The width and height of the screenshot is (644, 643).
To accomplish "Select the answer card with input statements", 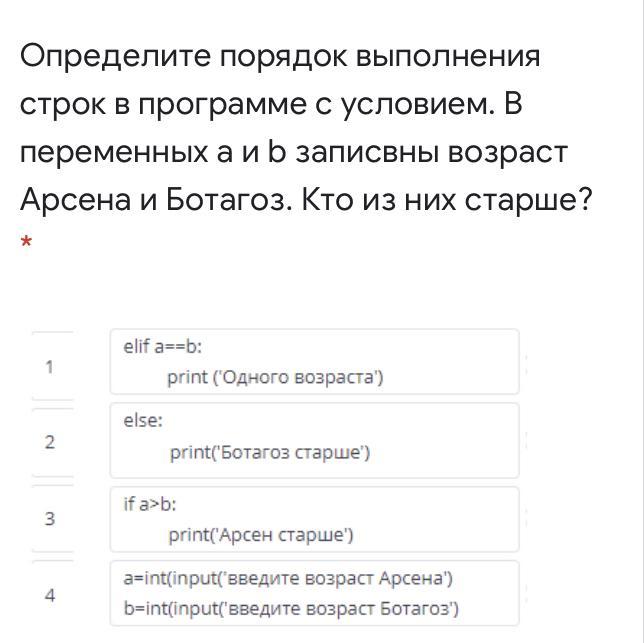I will click(x=315, y=593).
